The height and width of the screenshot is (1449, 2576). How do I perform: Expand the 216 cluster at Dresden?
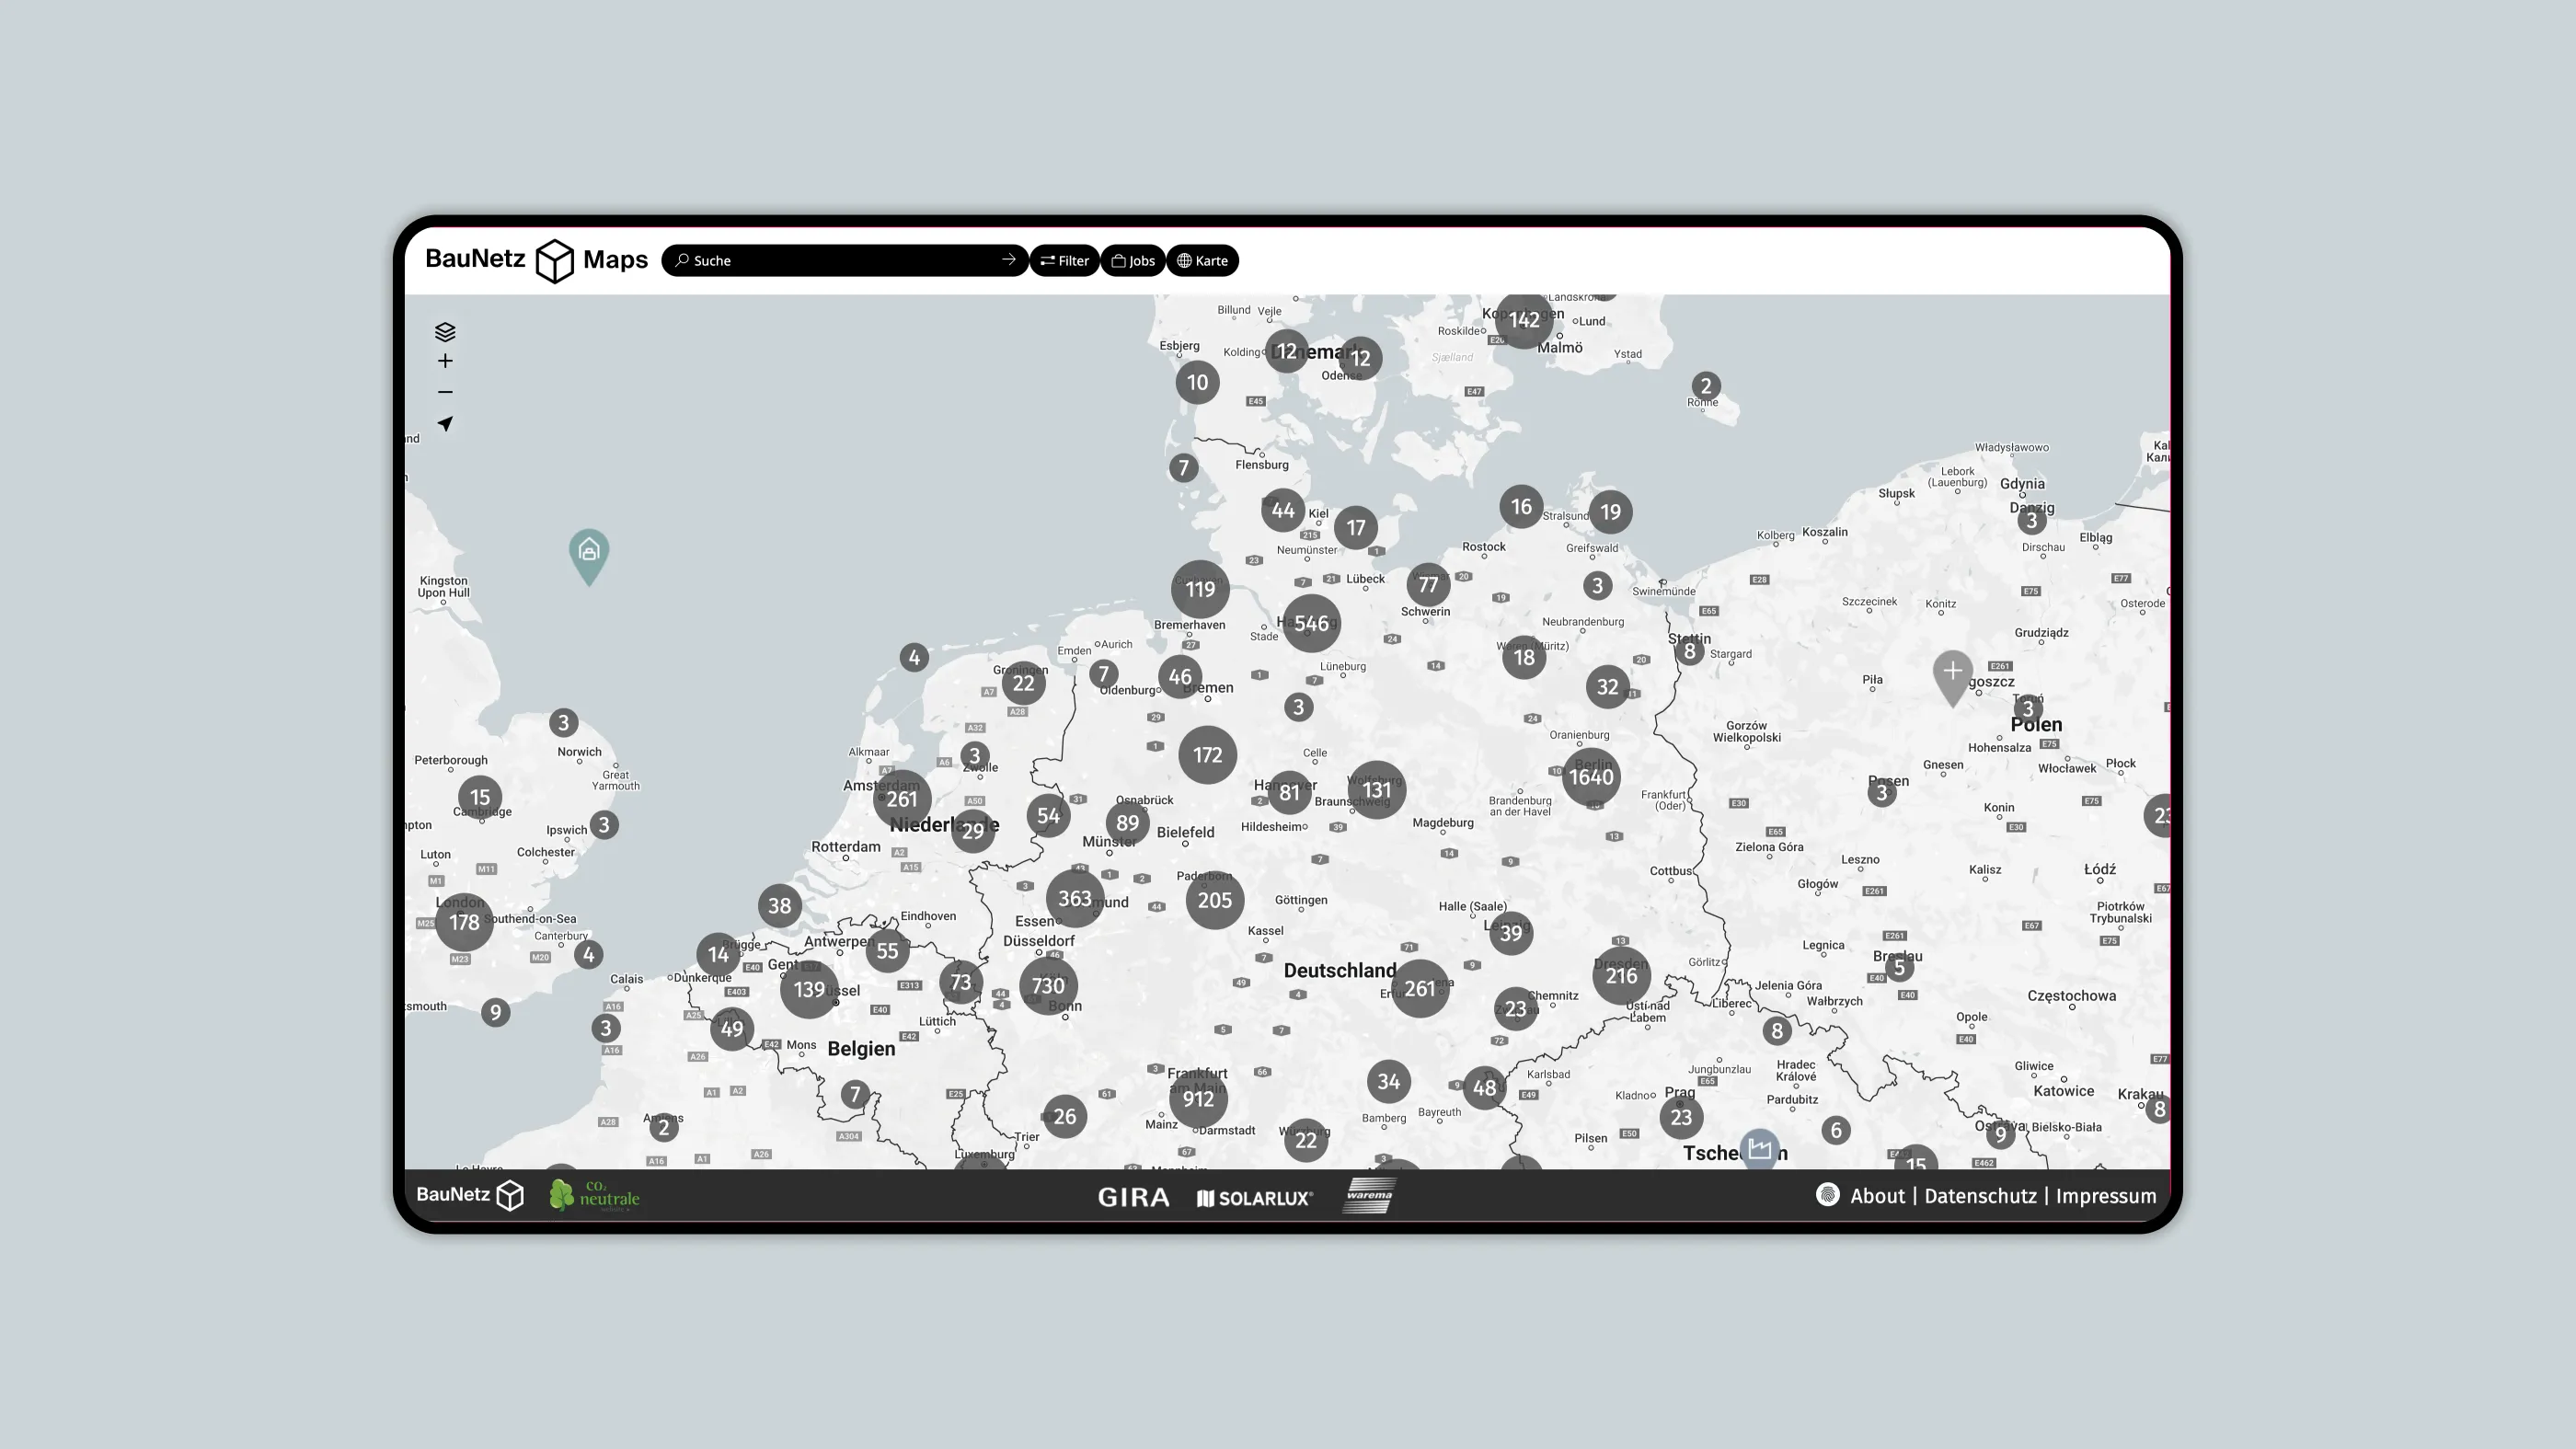(x=1621, y=976)
